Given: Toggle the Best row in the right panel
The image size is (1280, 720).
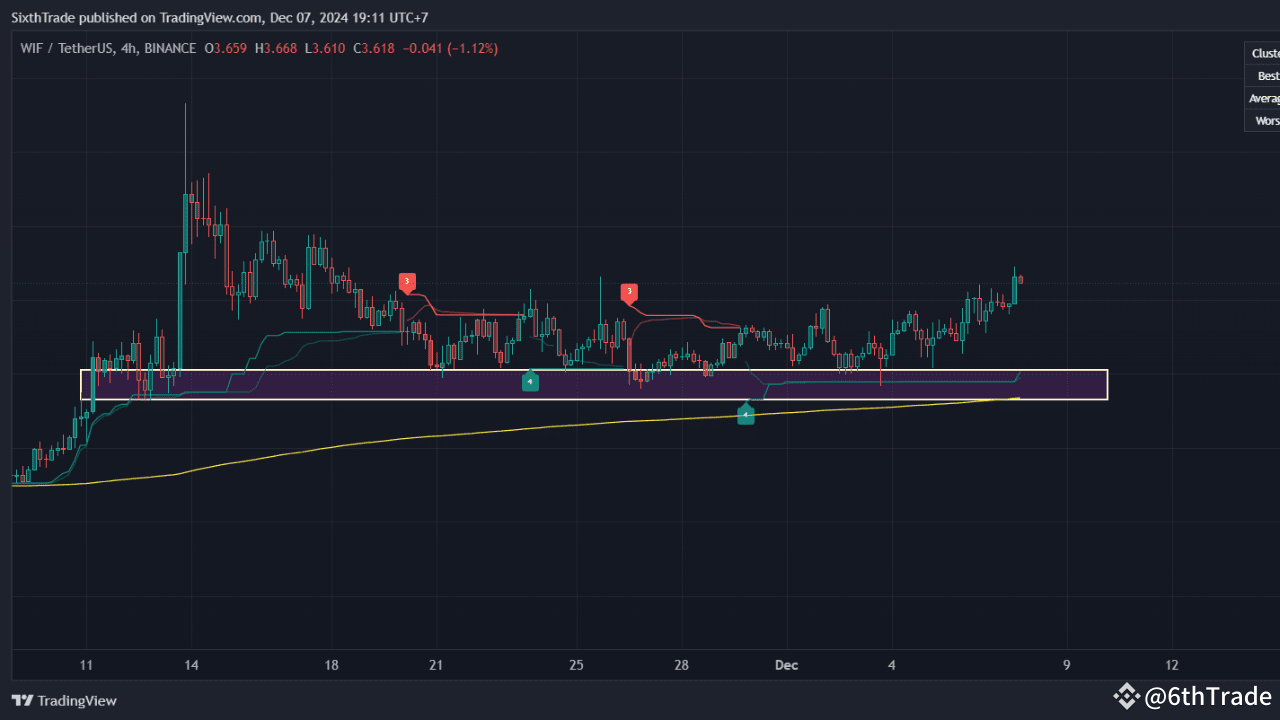Looking at the screenshot, I should 1268,75.
